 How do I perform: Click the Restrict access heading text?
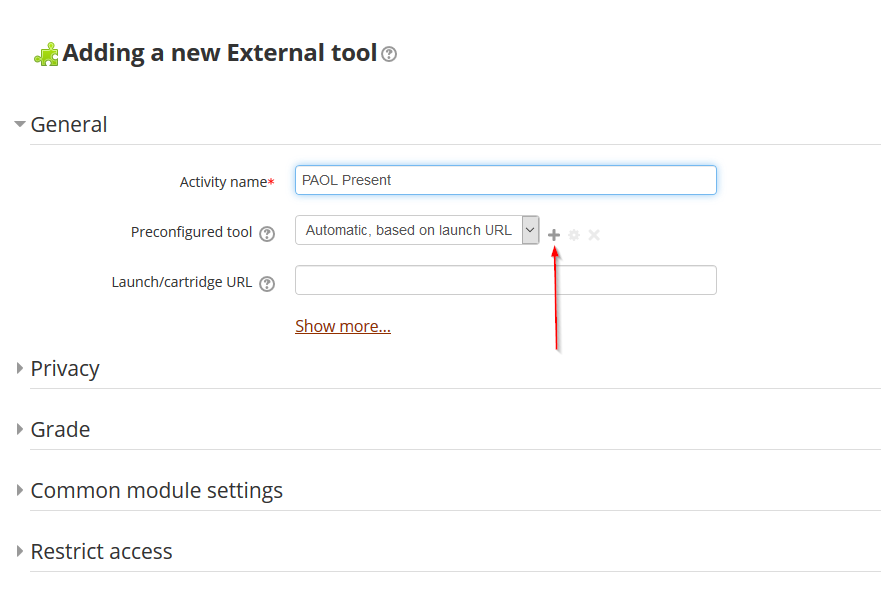point(101,551)
